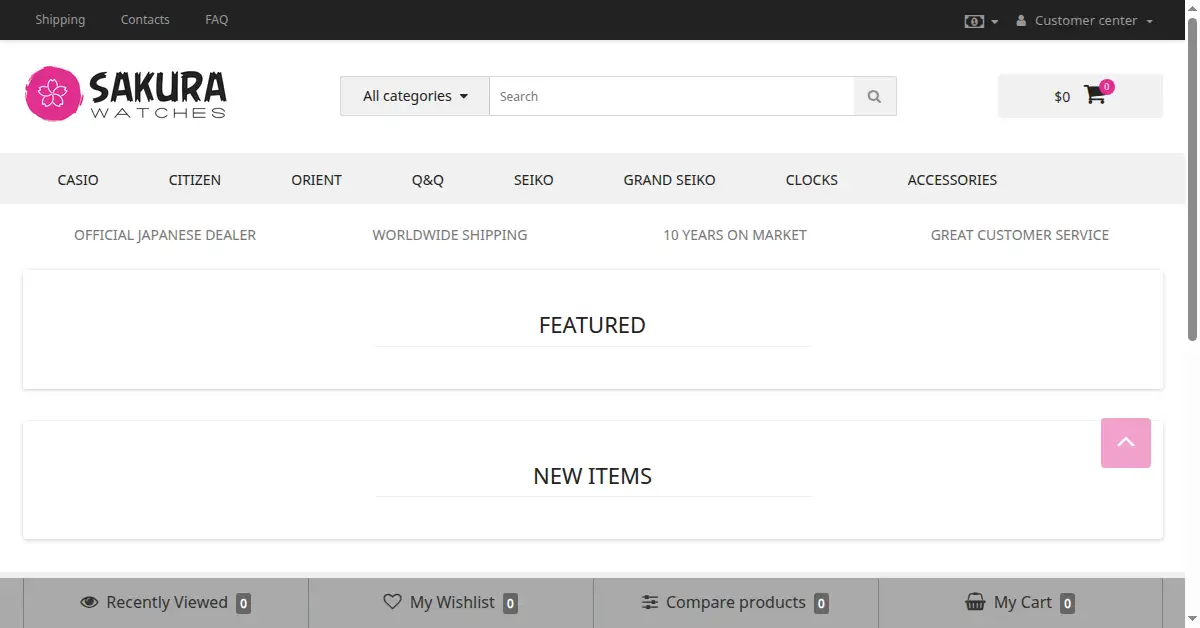1200x628 pixels.
Task: Click the search magnifier button
Action: point(875,96)
